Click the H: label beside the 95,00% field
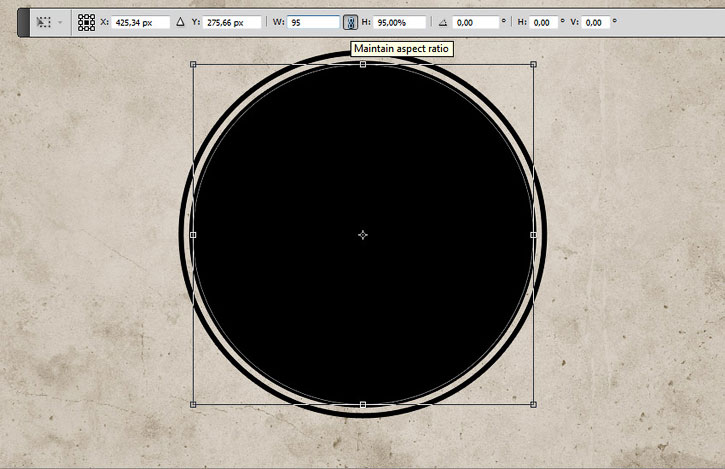This screenshot has width=725, height=469. [x=366, y=22]
